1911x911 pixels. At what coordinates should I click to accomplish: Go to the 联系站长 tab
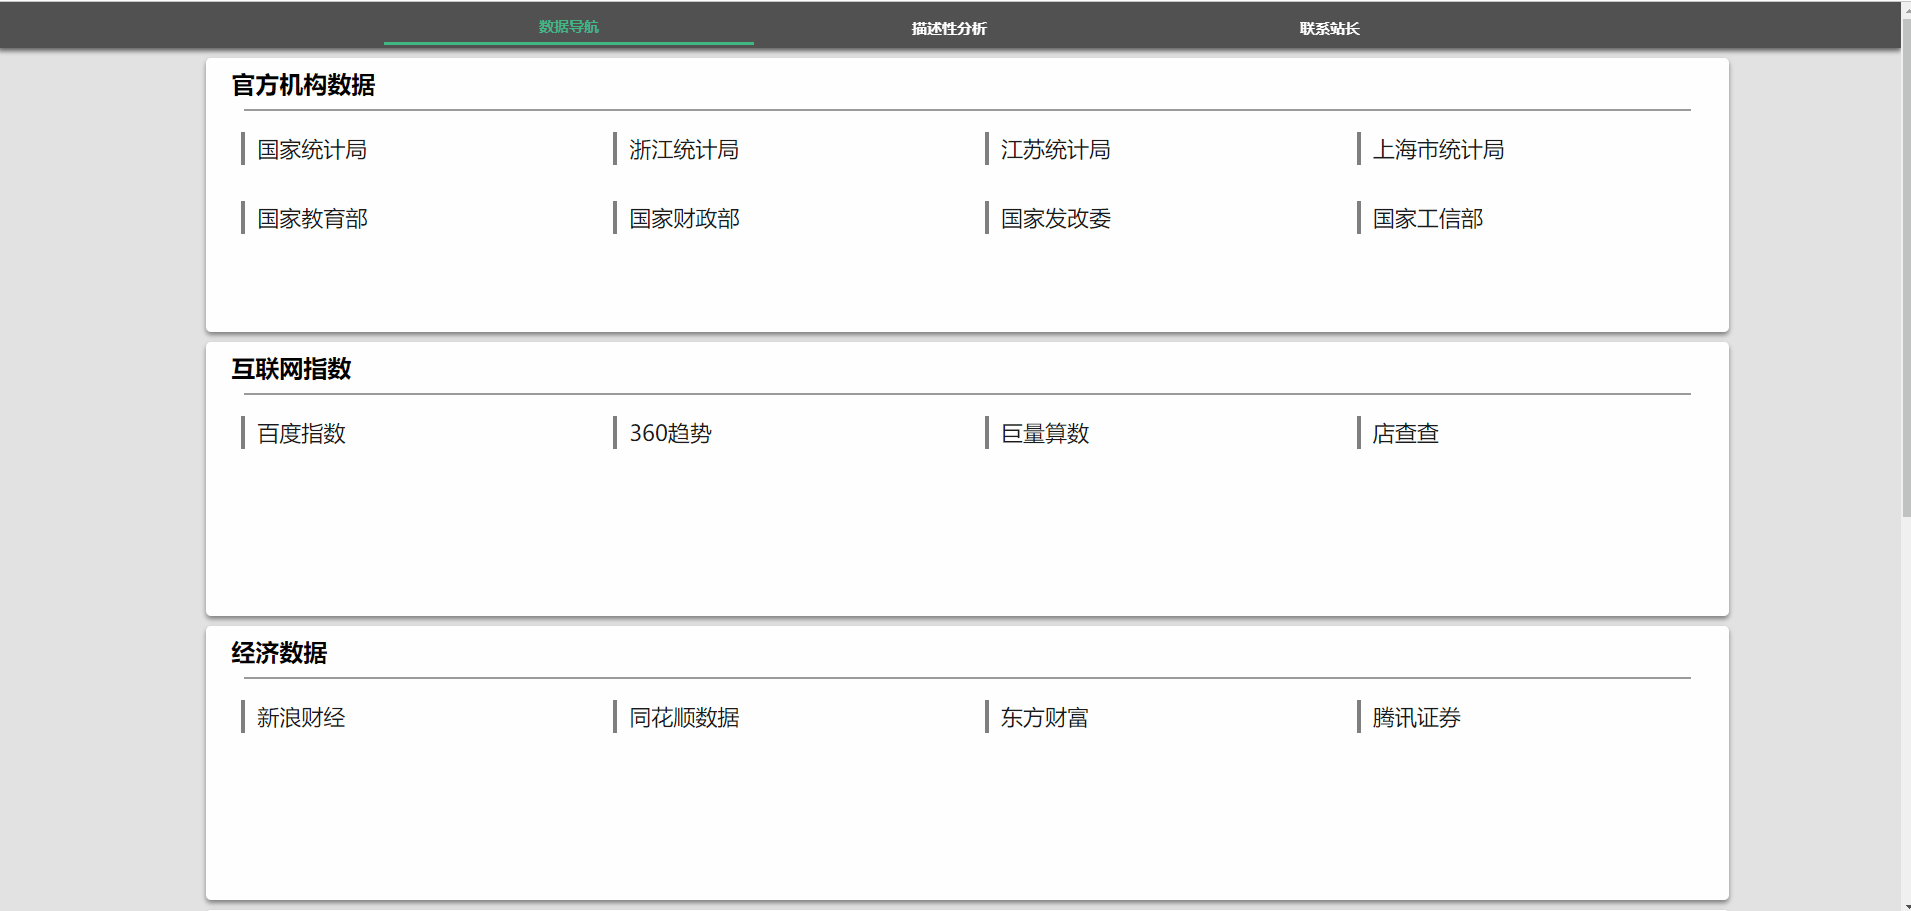[x=1329, y=28]
